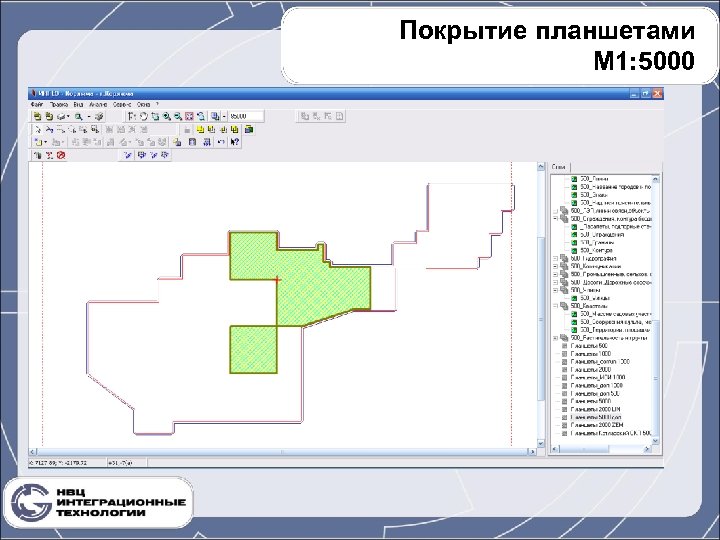This screenshot has width=720, height=540.
Task: Expand the 500_Гидрография layer group
Action: pos(555,259)
